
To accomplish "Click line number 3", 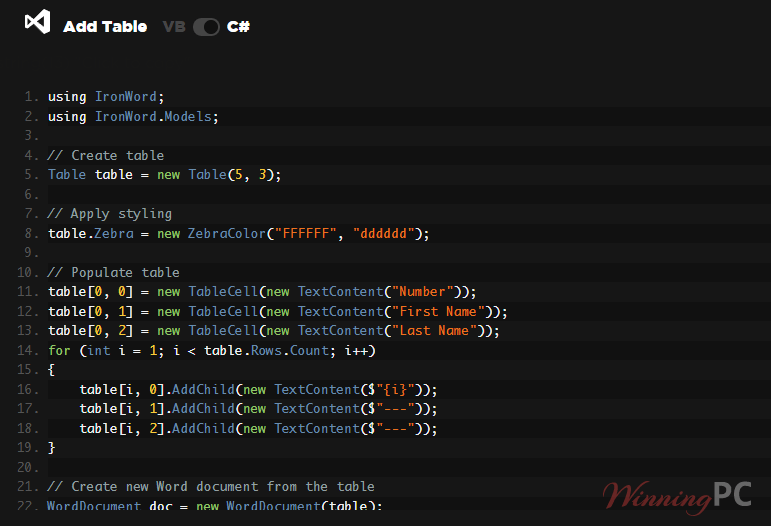I will [31, 136].
